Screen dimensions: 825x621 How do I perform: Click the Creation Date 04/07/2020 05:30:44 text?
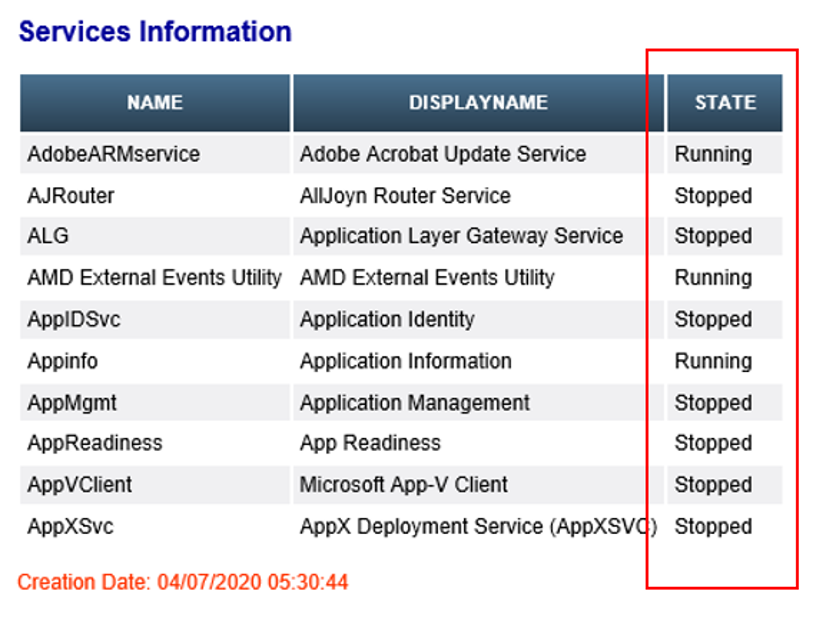[183, 583]
